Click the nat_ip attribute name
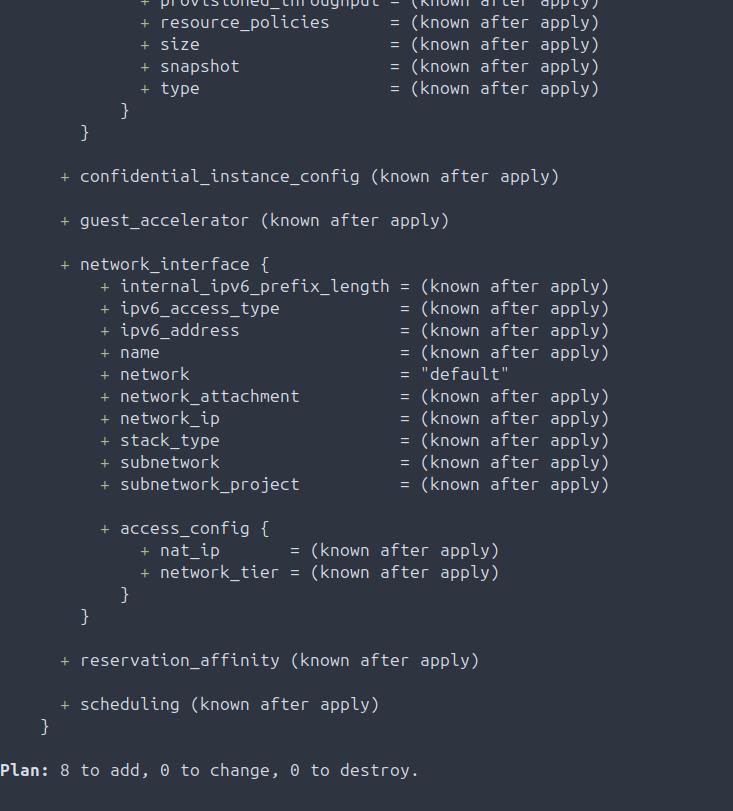This screenshot has width=733, height=811. (189, 550)
